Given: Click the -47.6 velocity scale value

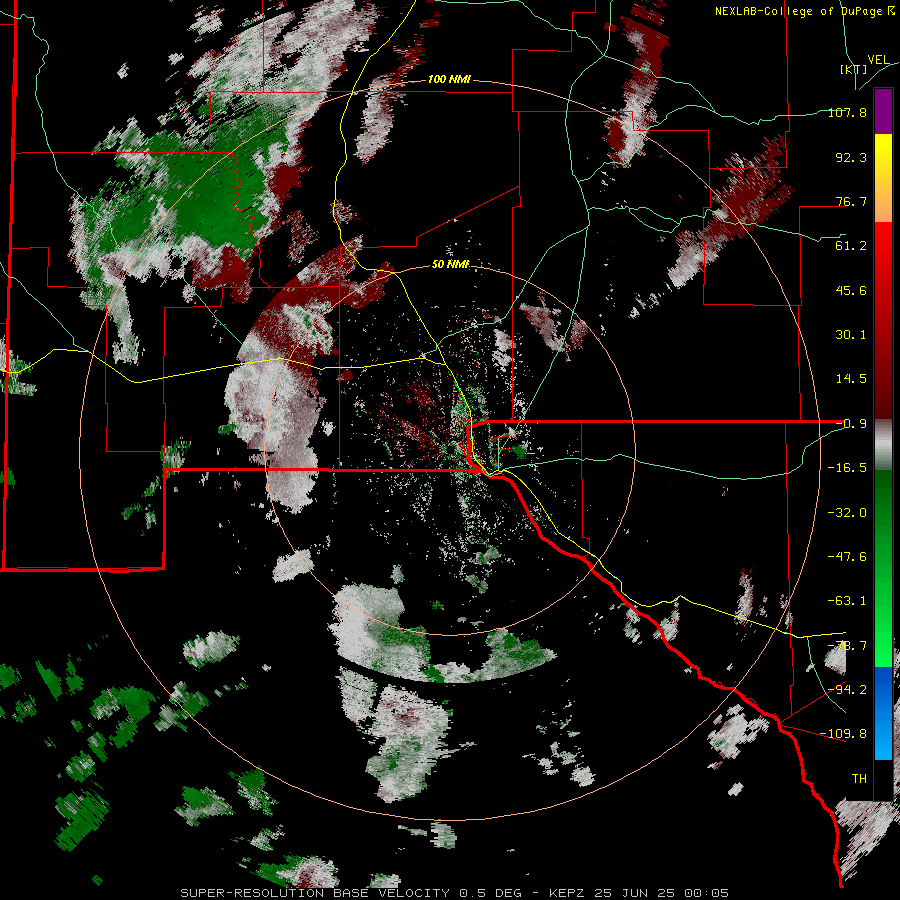Looking at the screenshot, I should pyautogui.click(x=848, y=557).
